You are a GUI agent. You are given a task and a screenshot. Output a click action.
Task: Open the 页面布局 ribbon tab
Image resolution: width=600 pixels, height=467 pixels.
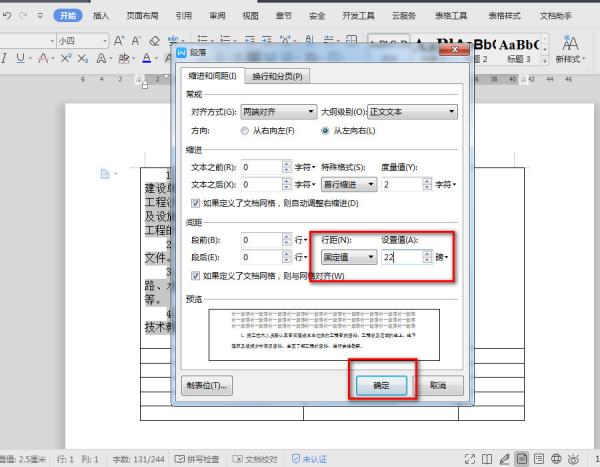tap(141, 16)
